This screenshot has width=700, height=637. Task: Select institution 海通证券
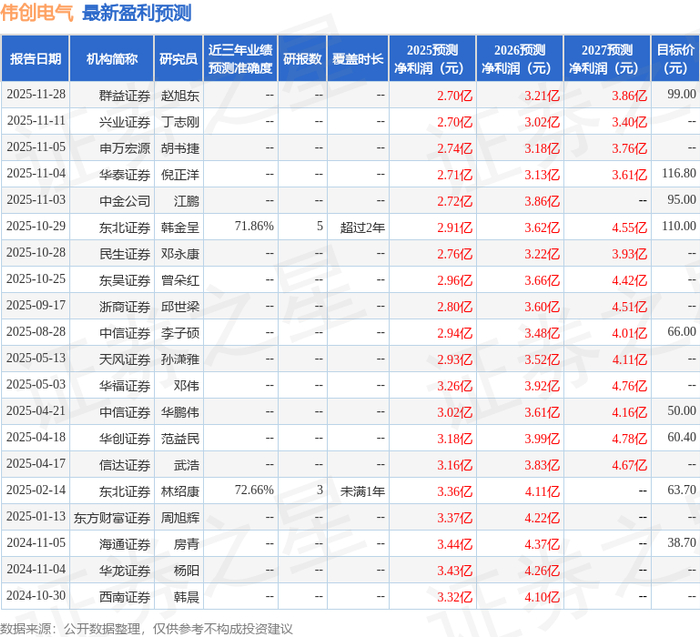[125, 544]
